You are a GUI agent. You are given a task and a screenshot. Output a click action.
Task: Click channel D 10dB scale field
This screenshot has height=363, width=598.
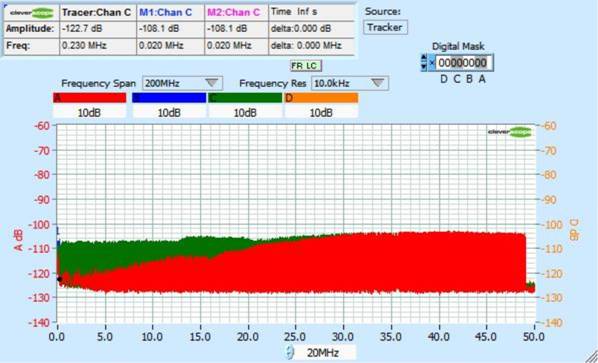[x=321, y=112]
